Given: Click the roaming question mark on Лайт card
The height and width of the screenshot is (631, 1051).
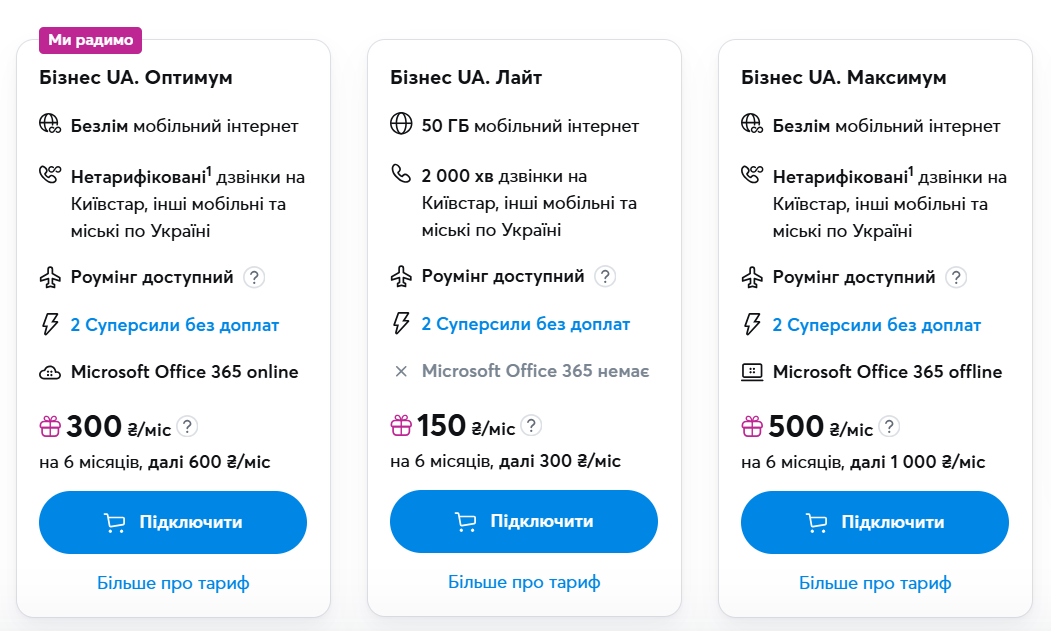Looking at the screenshot, I should [x=604, y=276].
